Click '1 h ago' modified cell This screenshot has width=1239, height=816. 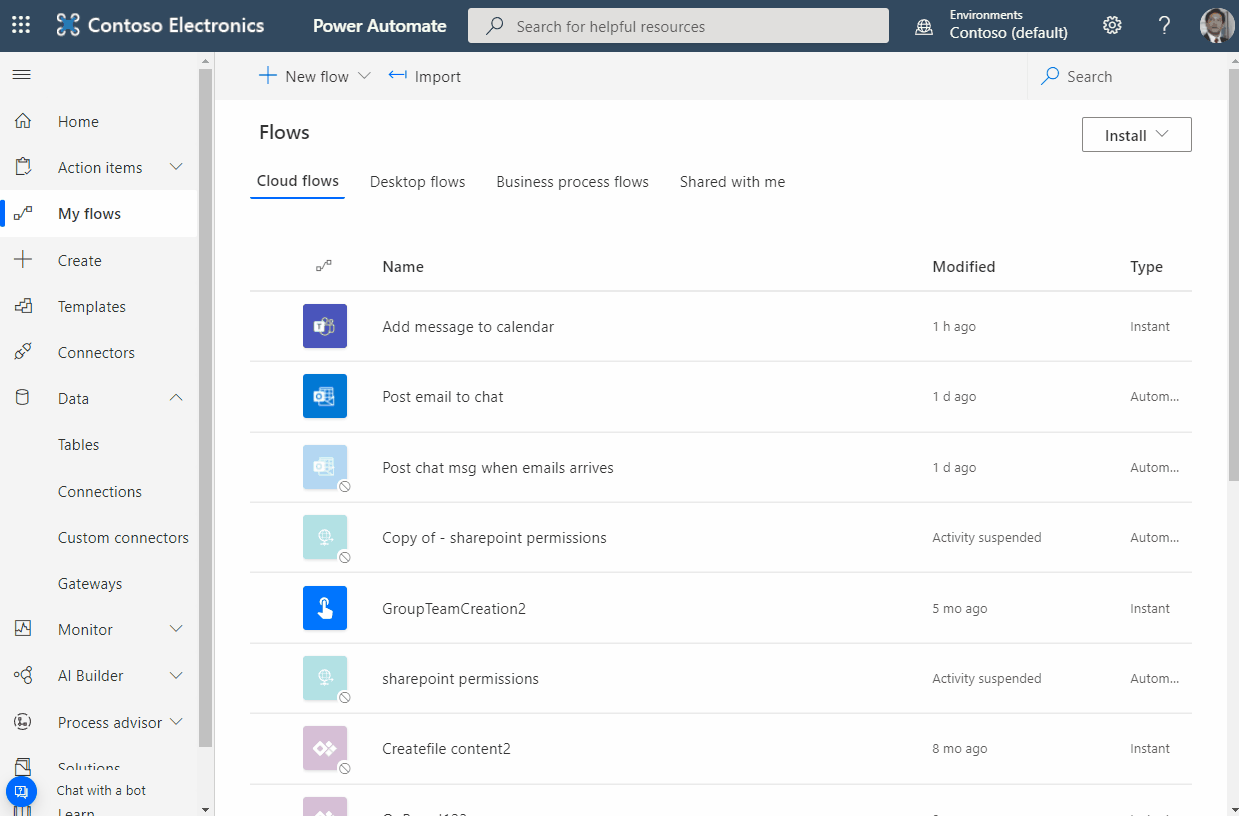point(954,327)
